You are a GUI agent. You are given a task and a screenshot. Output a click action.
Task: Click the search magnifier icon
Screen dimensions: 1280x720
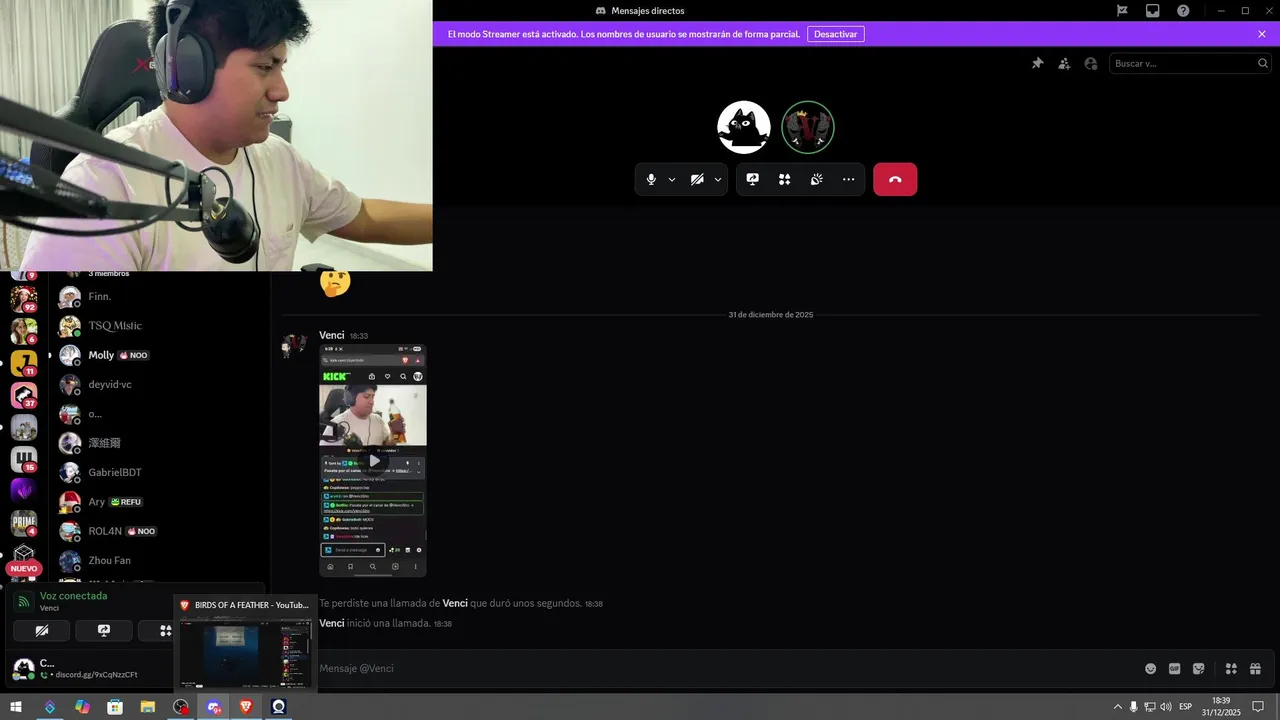click(x=1263, y=63)
